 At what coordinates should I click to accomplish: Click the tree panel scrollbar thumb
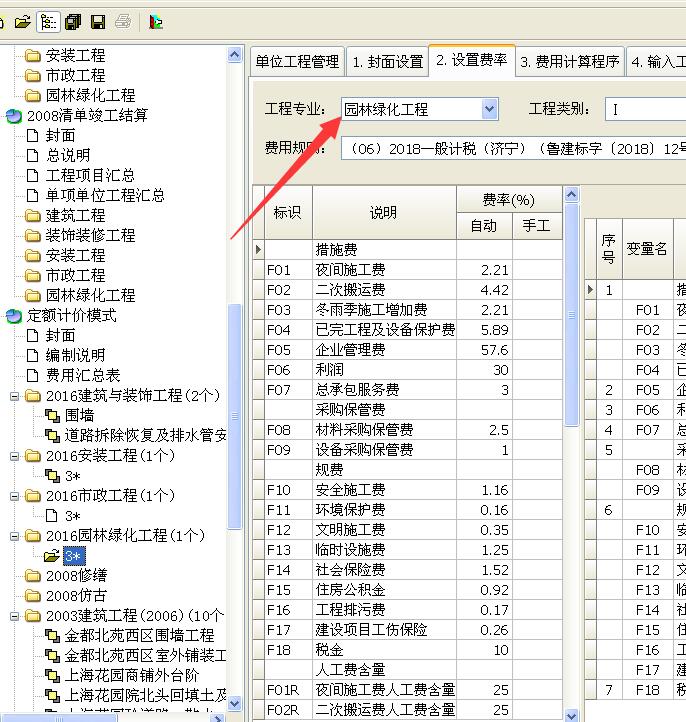[x=235, y=417]
